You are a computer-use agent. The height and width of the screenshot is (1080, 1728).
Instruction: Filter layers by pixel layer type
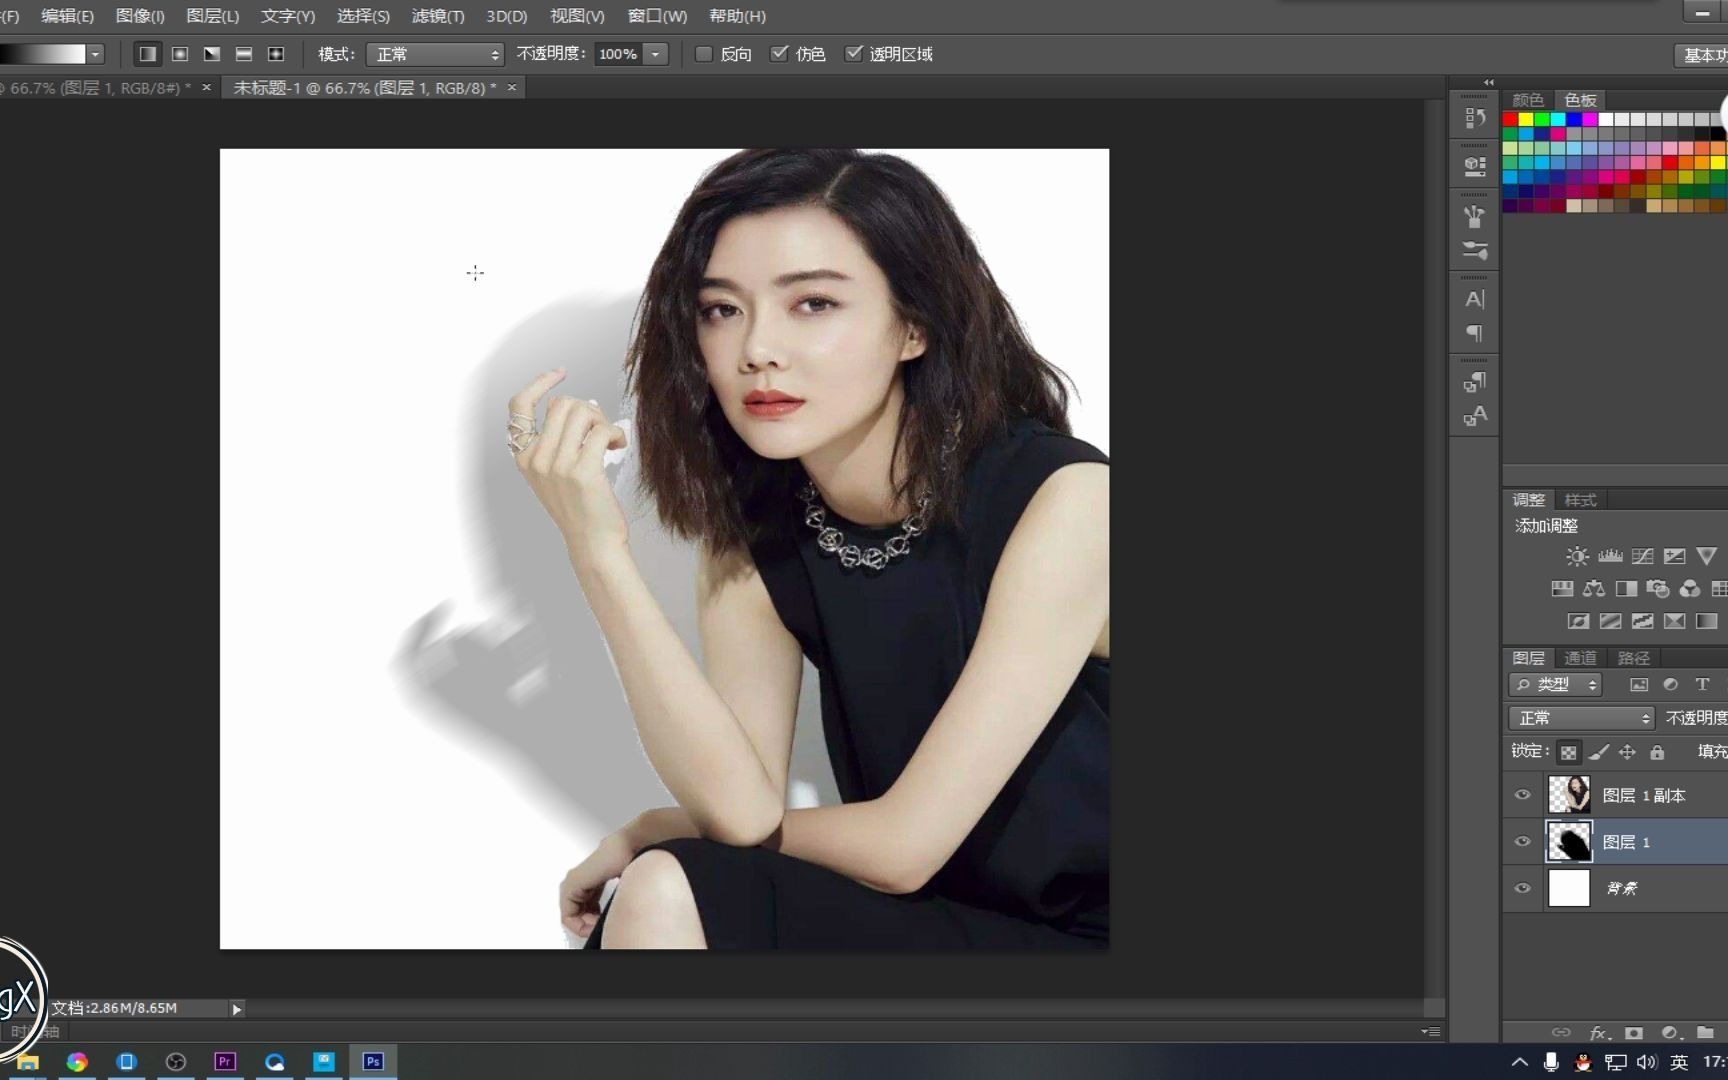1639,685
